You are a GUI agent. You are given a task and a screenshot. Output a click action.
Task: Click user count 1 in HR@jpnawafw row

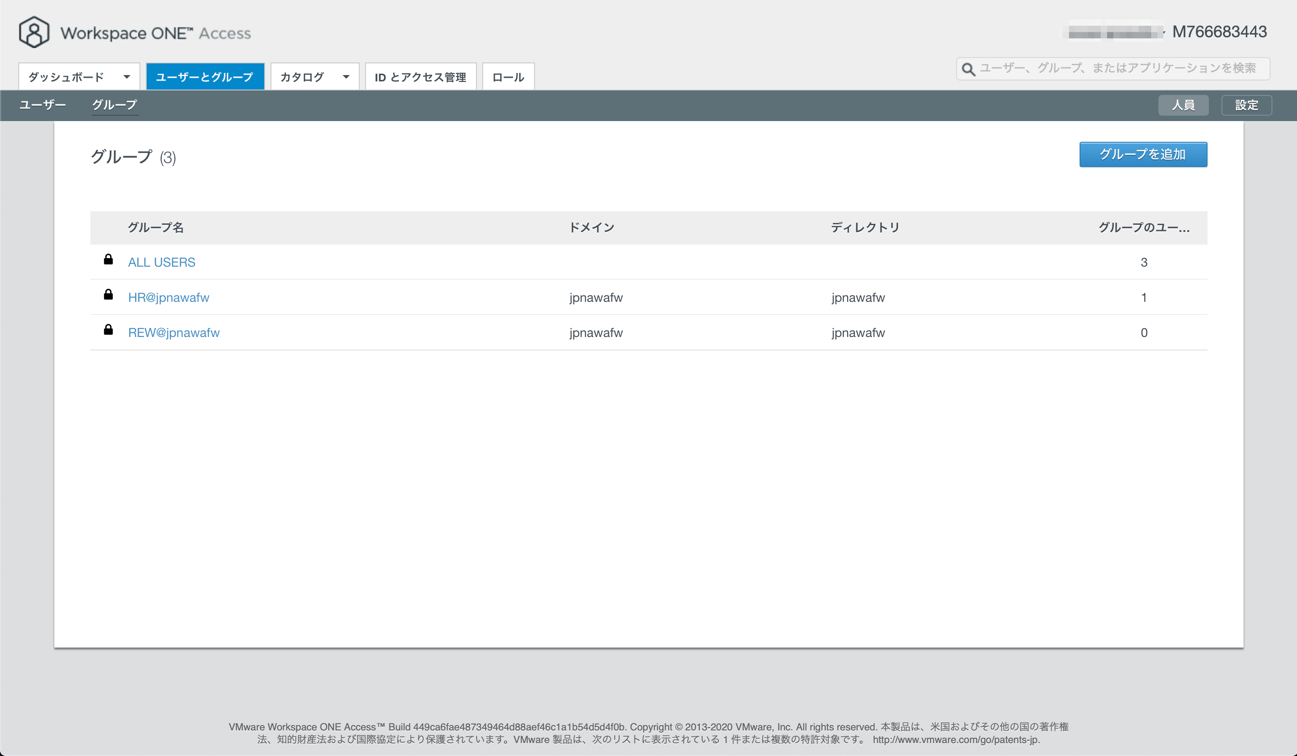pyautogui.click(x=1144, y=297)
